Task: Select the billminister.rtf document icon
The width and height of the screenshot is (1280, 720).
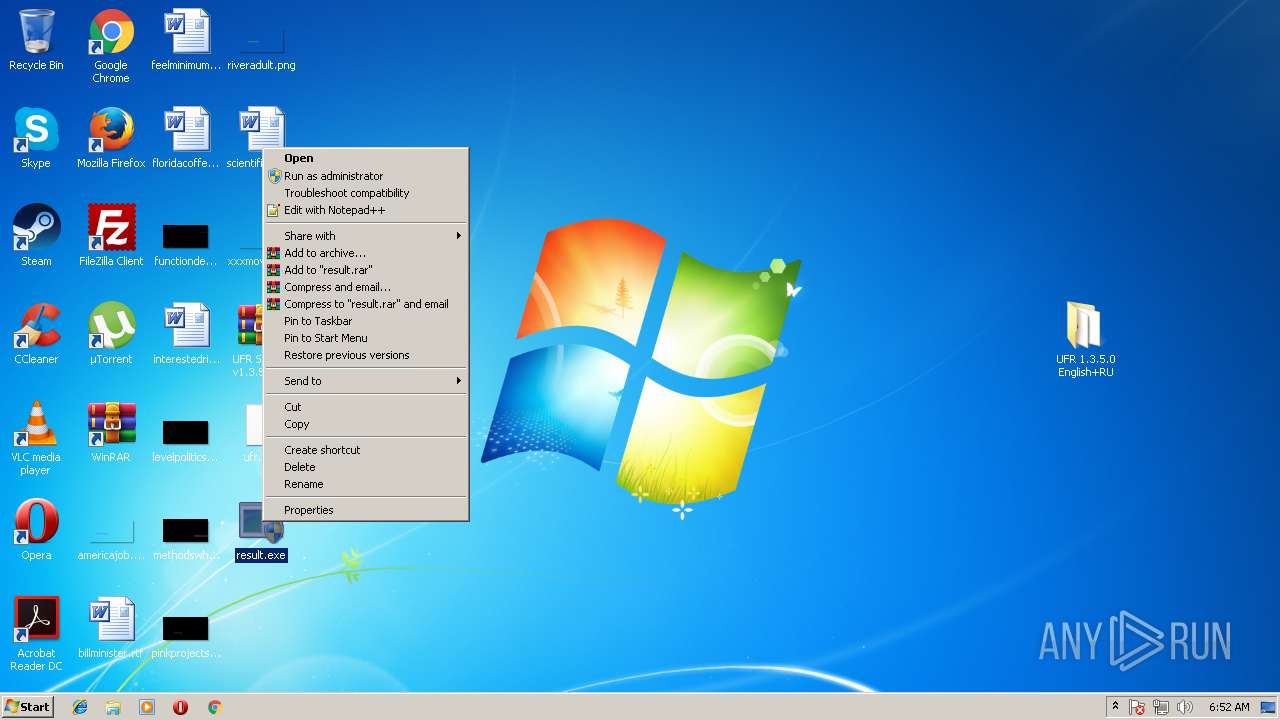Action: [x=111, y=628]
